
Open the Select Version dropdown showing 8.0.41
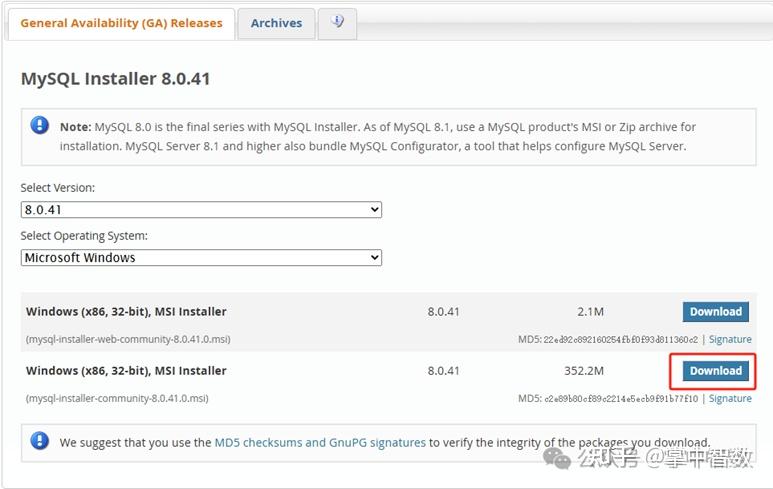point(201,210)
